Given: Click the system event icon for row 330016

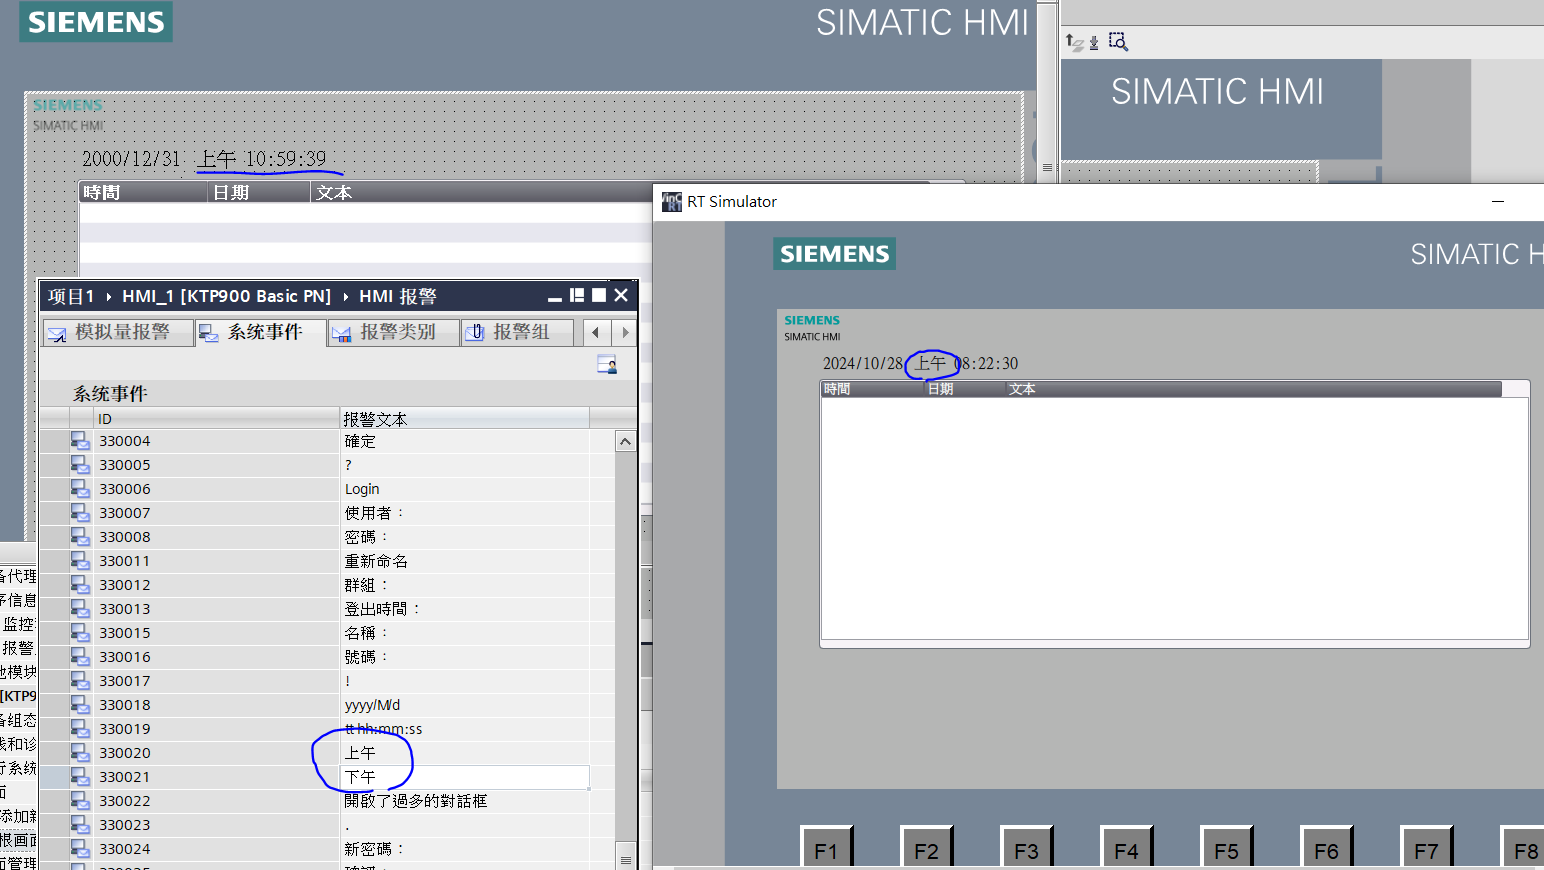Looking at the screenshot, I should pos(80,656).
